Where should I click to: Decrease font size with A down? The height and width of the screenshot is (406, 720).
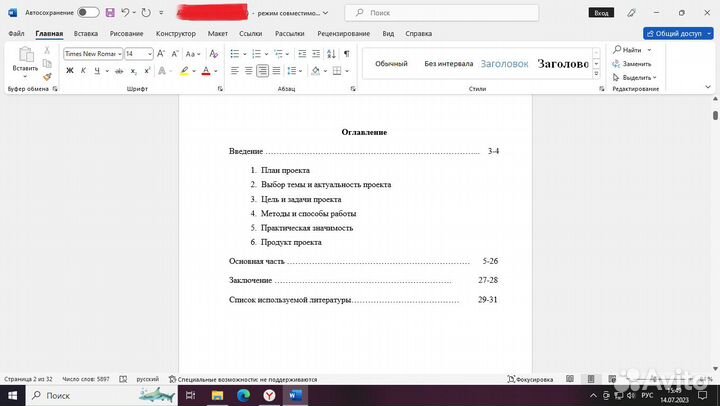174,54
